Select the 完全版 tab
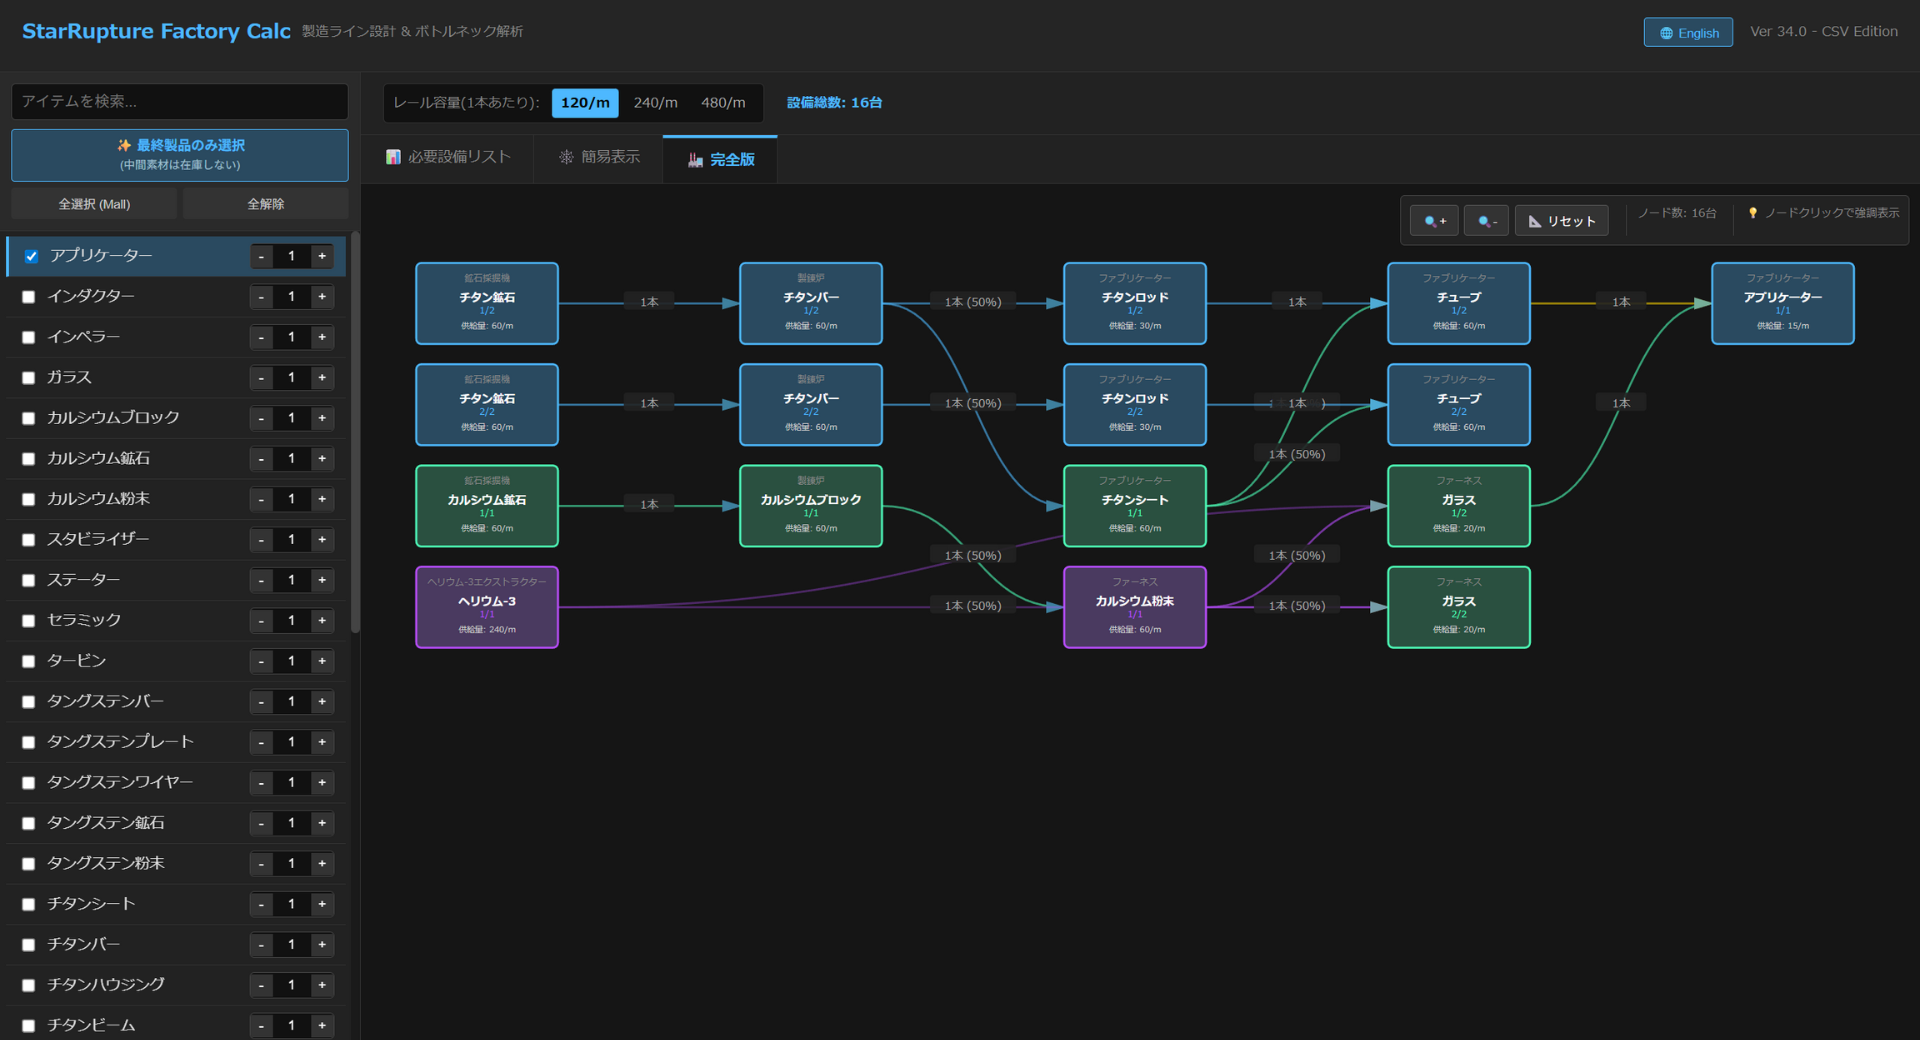 pos(721,159)
